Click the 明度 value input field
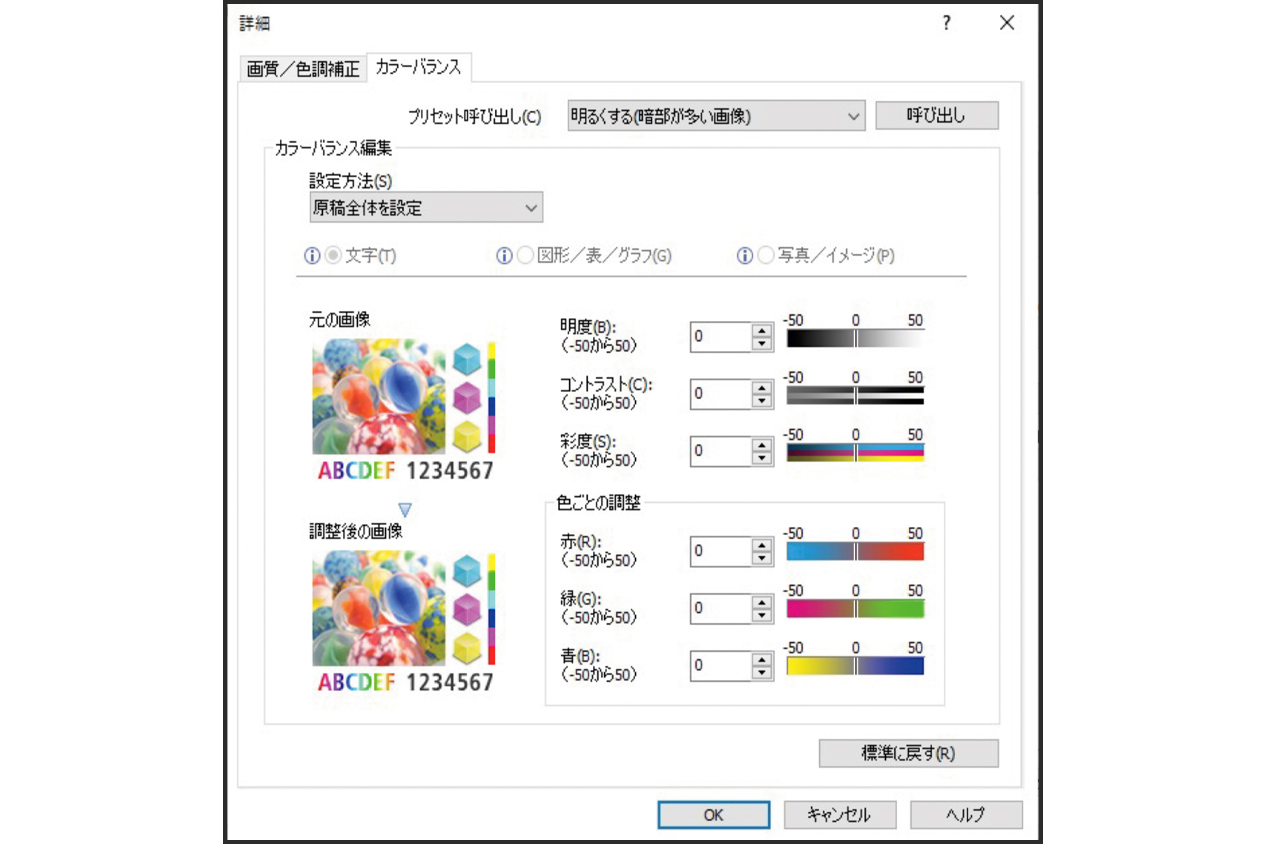Viewport: 1266px width, 844px height. [719, 337]
